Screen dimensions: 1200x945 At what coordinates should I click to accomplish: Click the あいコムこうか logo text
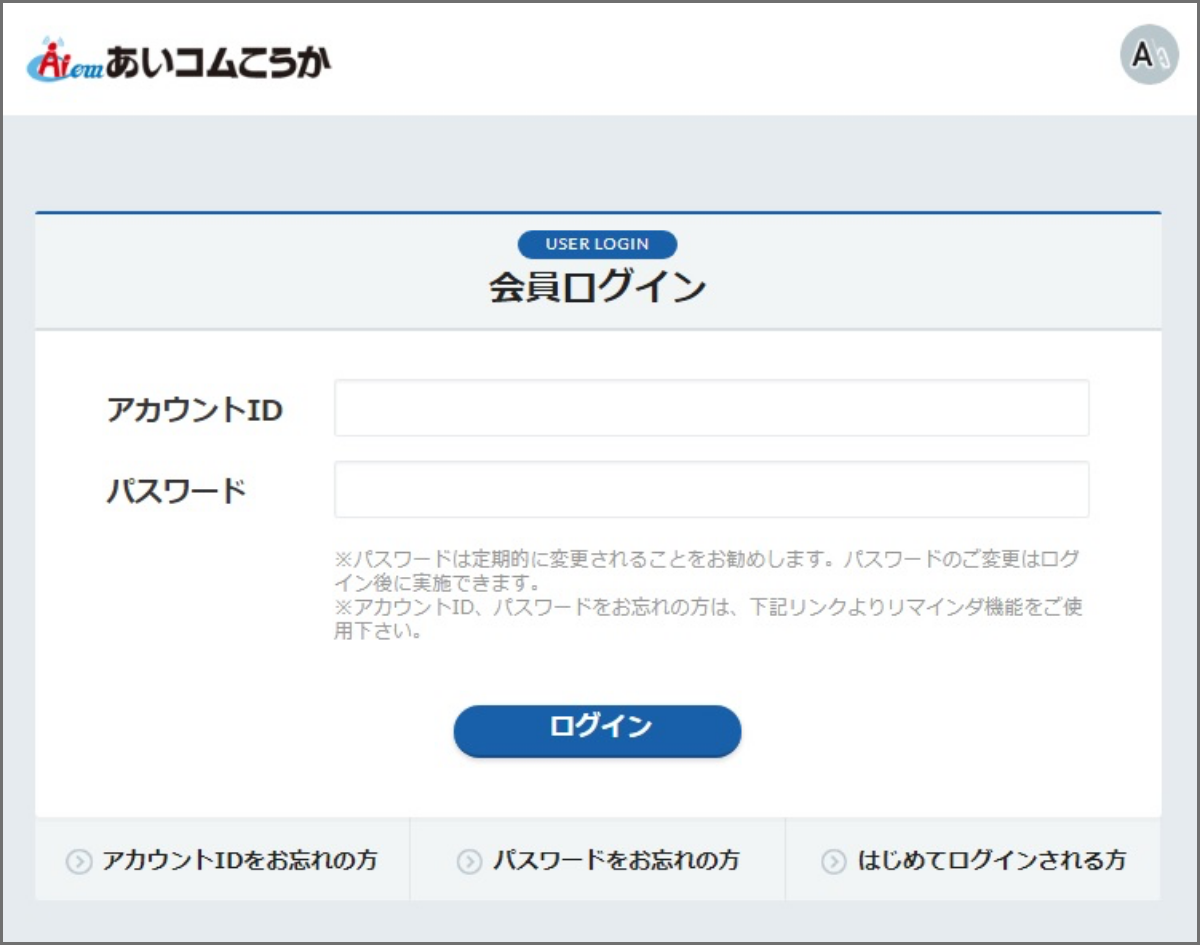[x=218, y=62]
